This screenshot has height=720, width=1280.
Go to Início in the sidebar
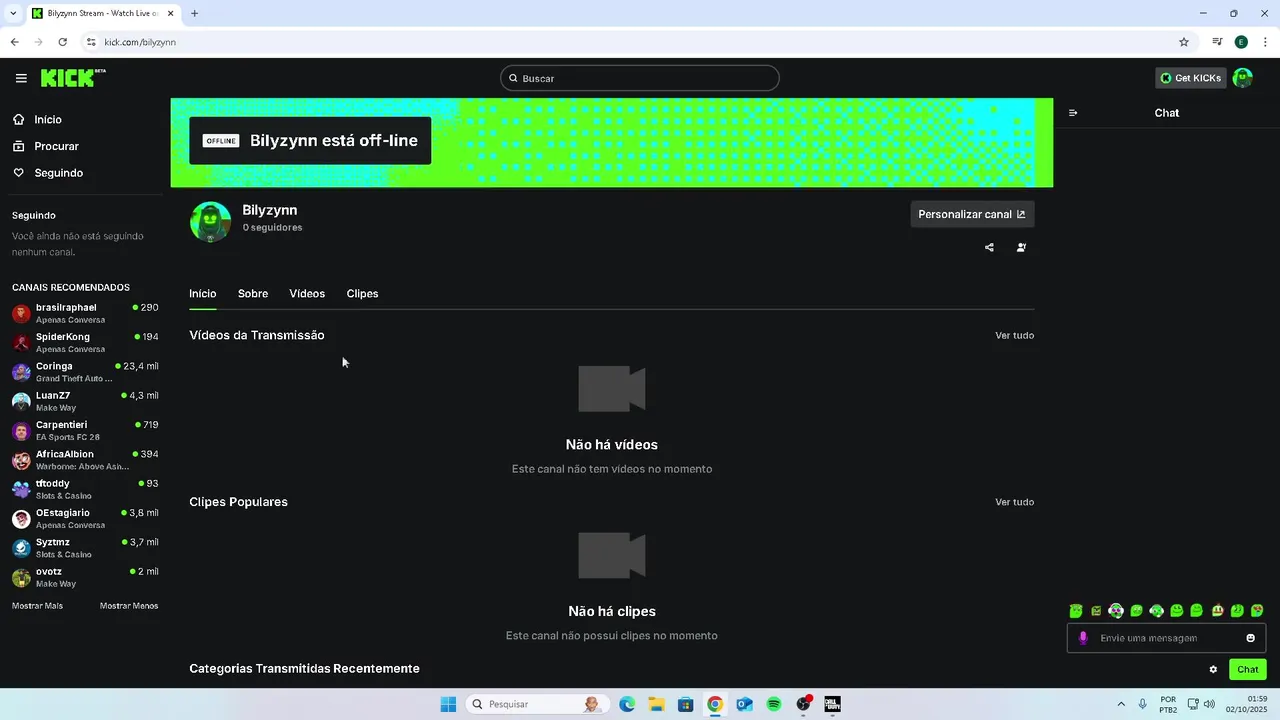(48, 119)
